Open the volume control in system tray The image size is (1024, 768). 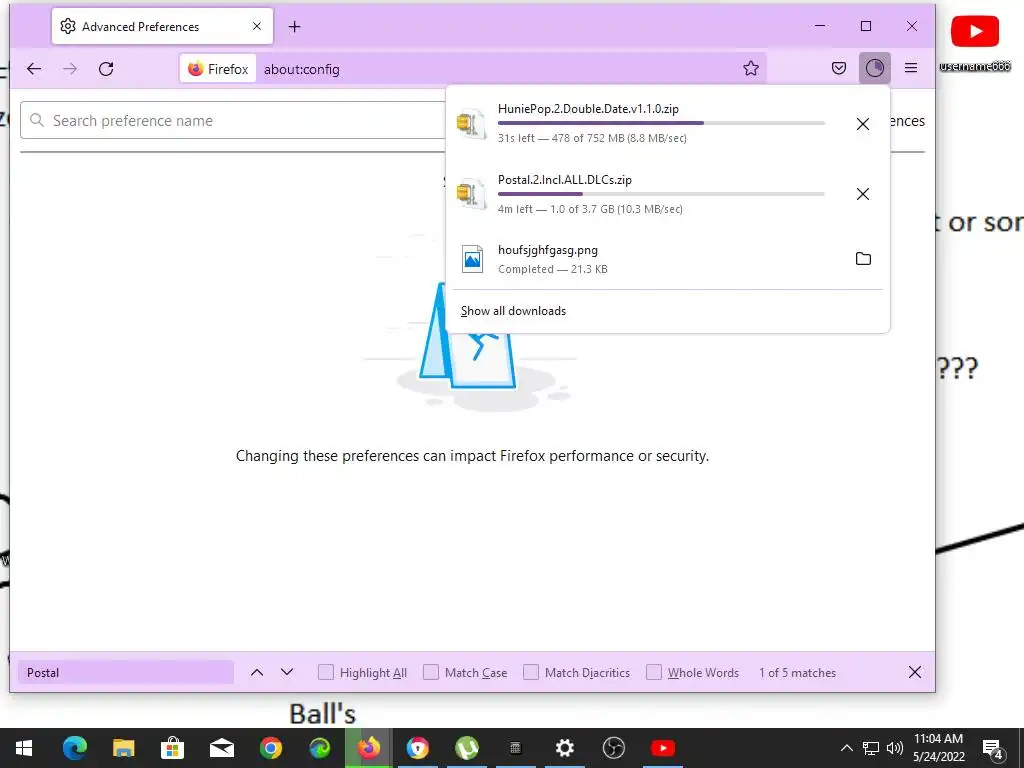(x=895, y=748)
